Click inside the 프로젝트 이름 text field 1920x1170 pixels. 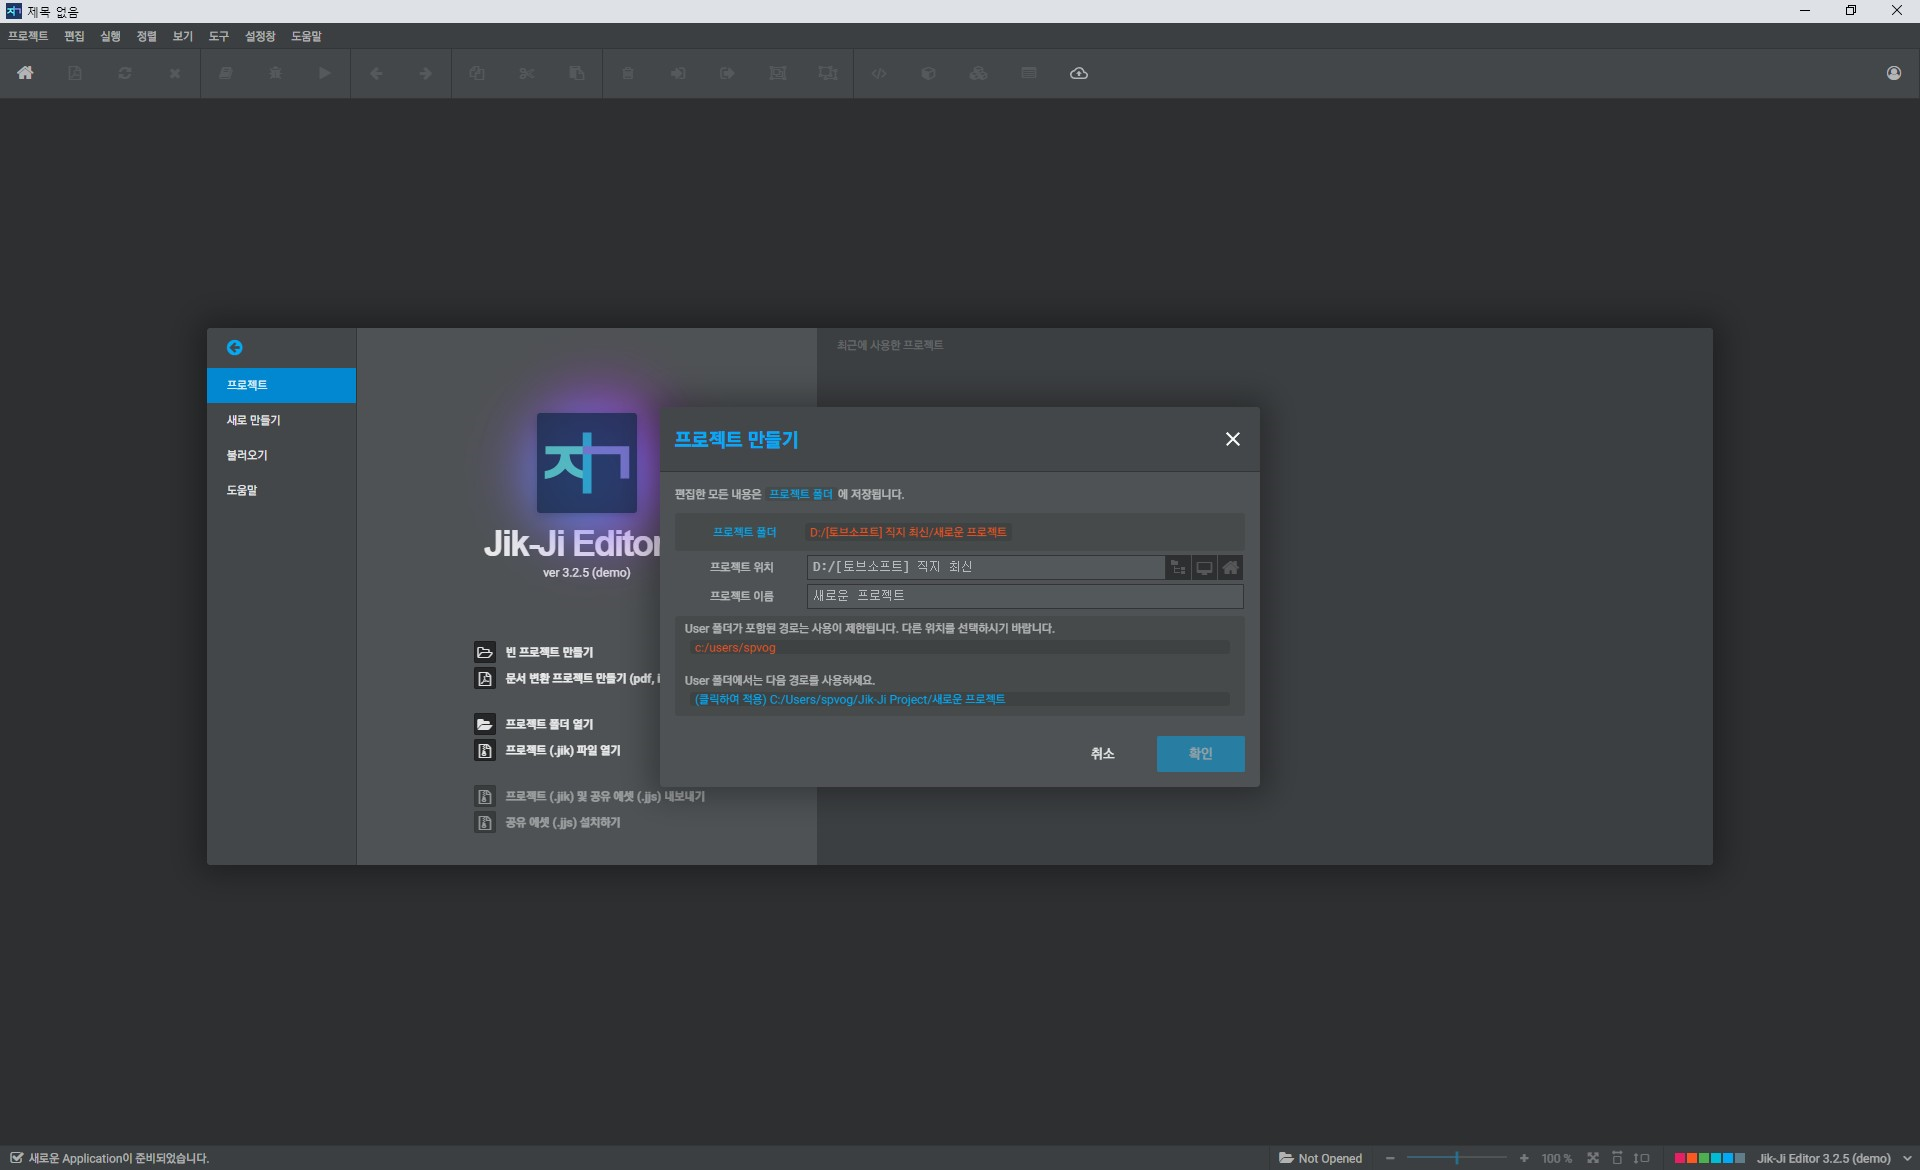pos(1024,596)
